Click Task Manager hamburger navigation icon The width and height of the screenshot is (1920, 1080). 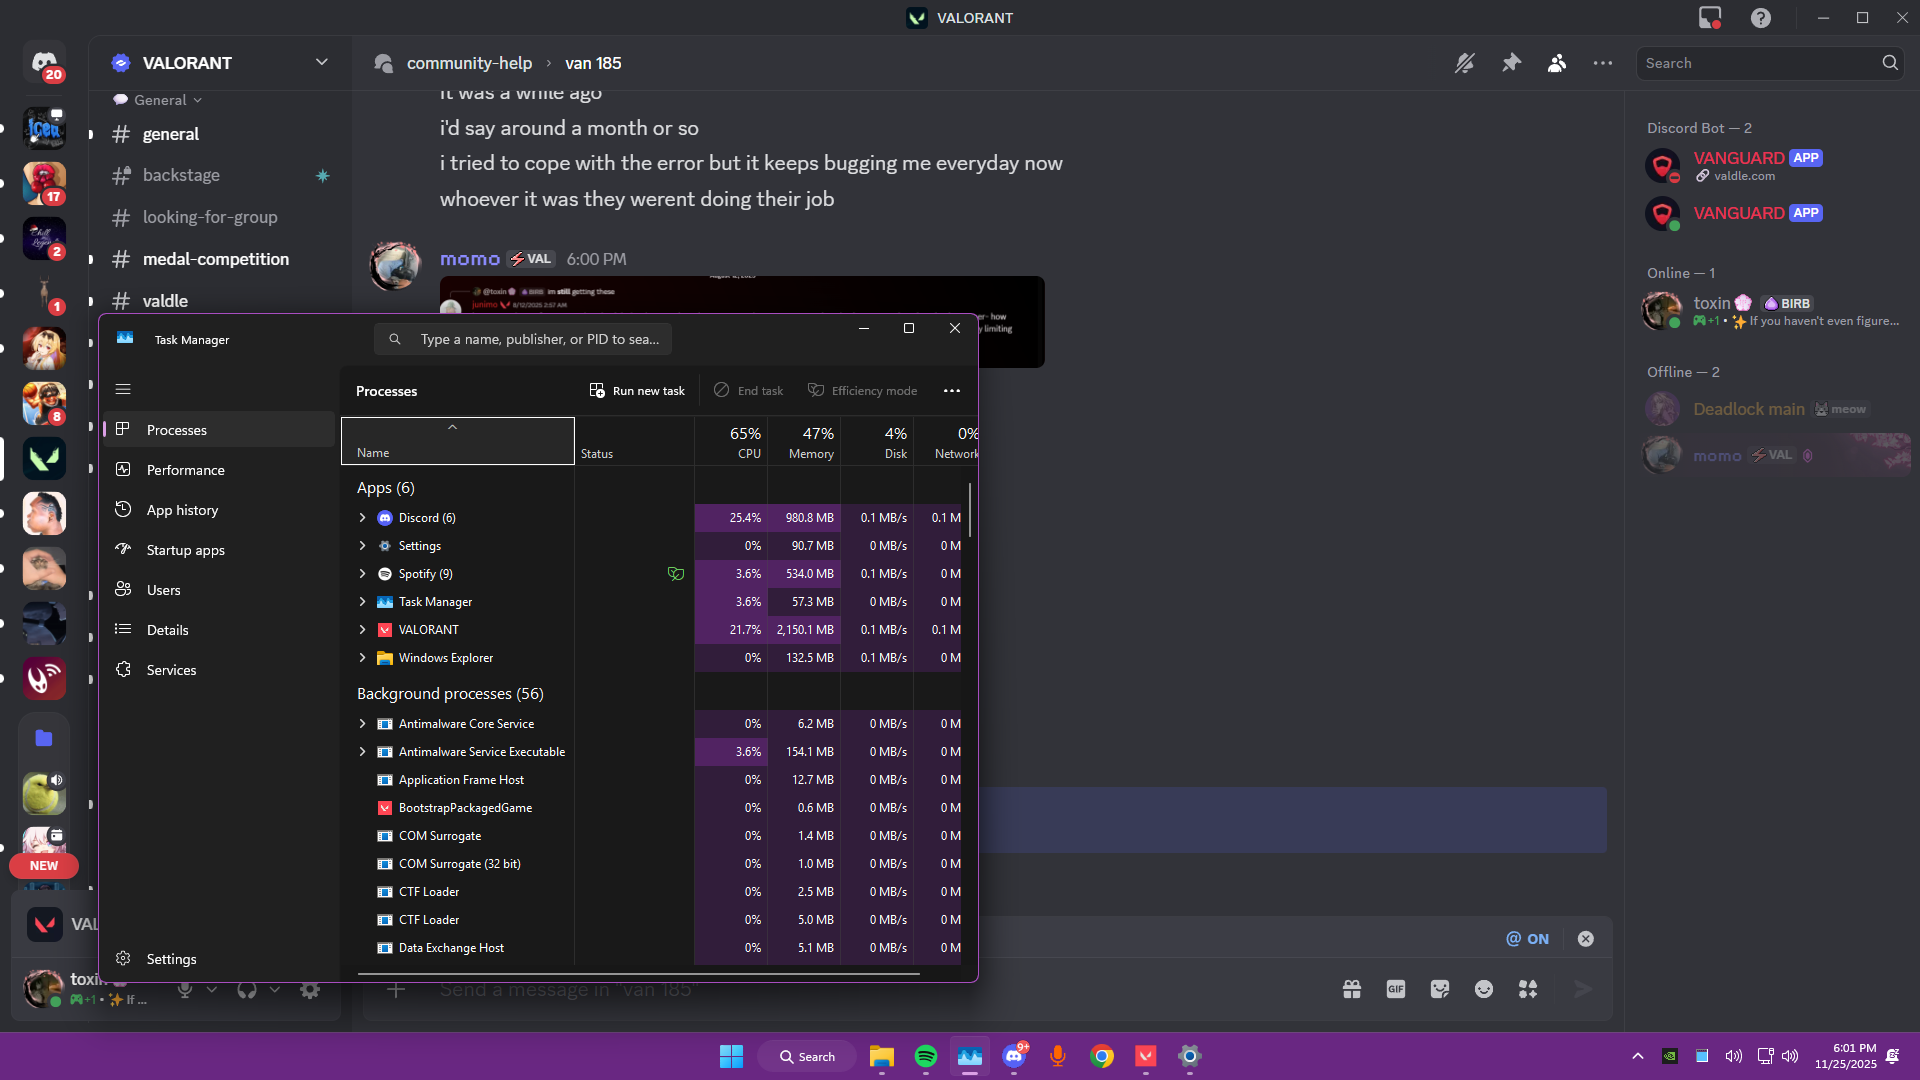click(123, 389)
